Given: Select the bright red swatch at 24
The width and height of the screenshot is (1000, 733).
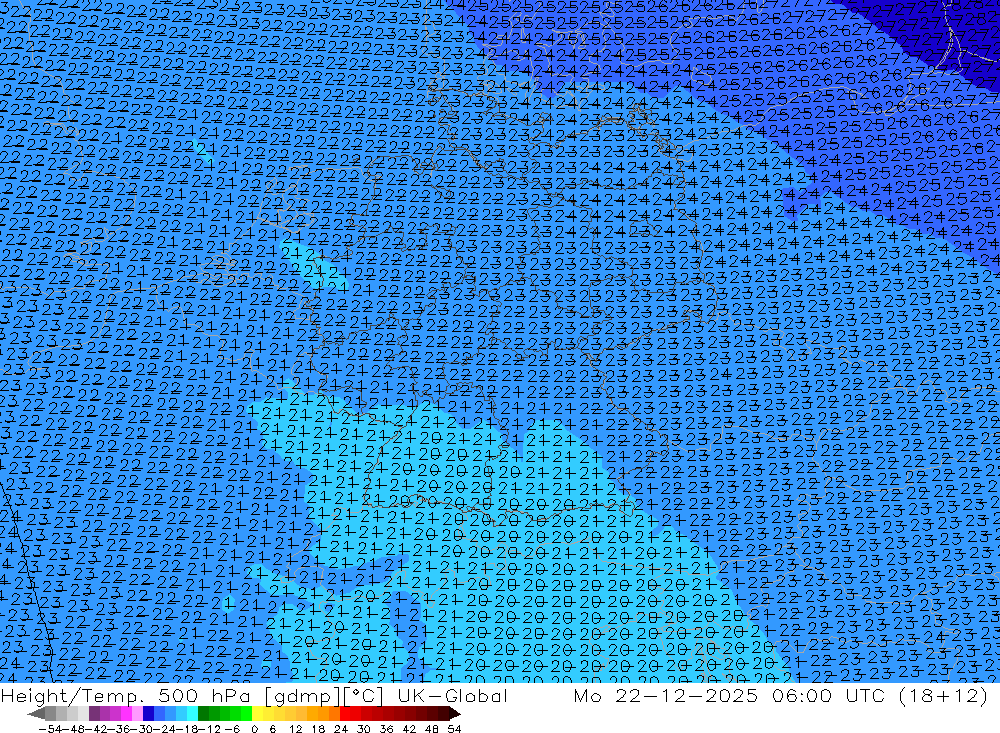Looking at the screenshot, I should pyautogui.click(x=345, y=713).
